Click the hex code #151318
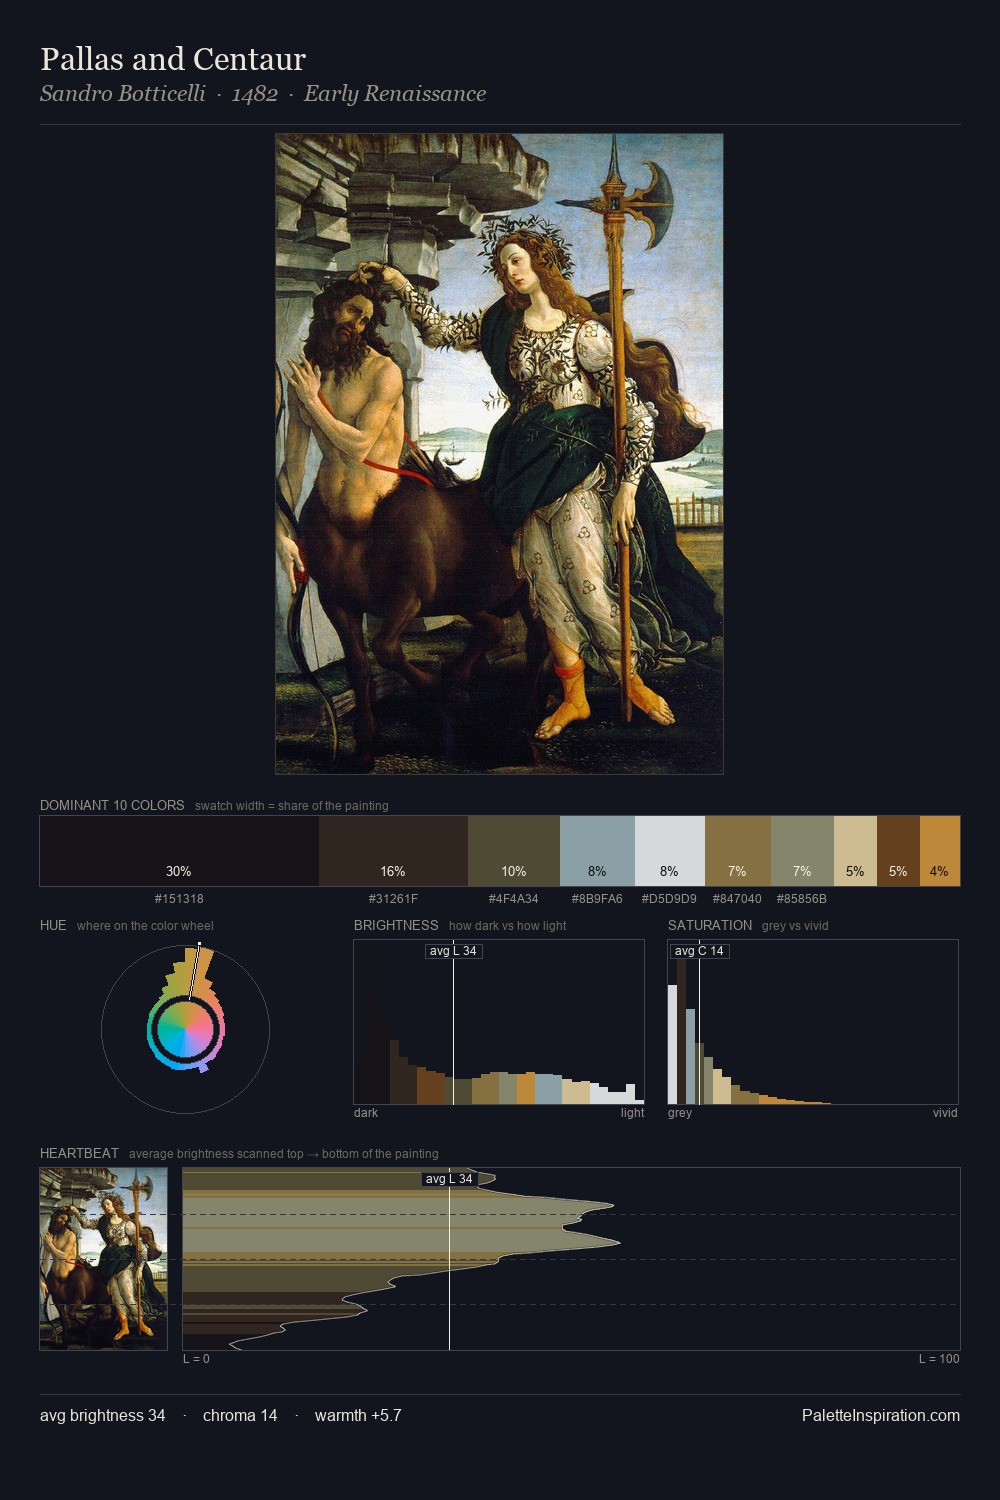The width and height of the screenshot is (1000, 1500). (x=179, y=899)
